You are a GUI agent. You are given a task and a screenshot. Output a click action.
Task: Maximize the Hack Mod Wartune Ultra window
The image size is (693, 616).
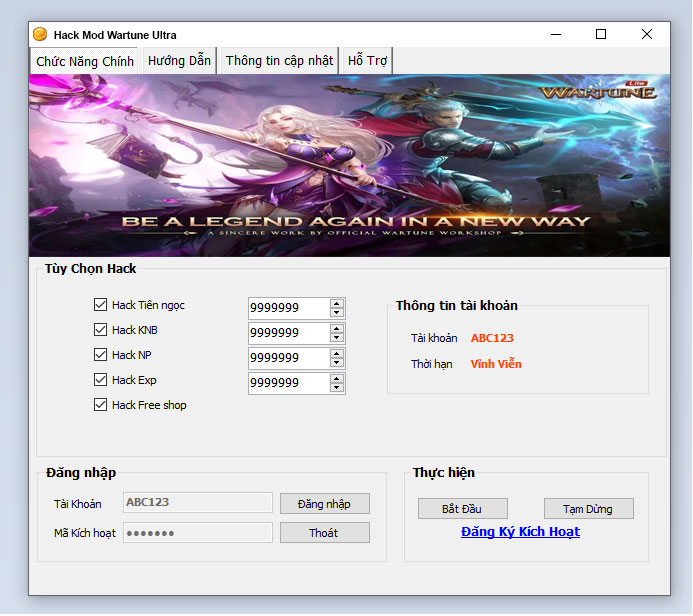point(601,34)
